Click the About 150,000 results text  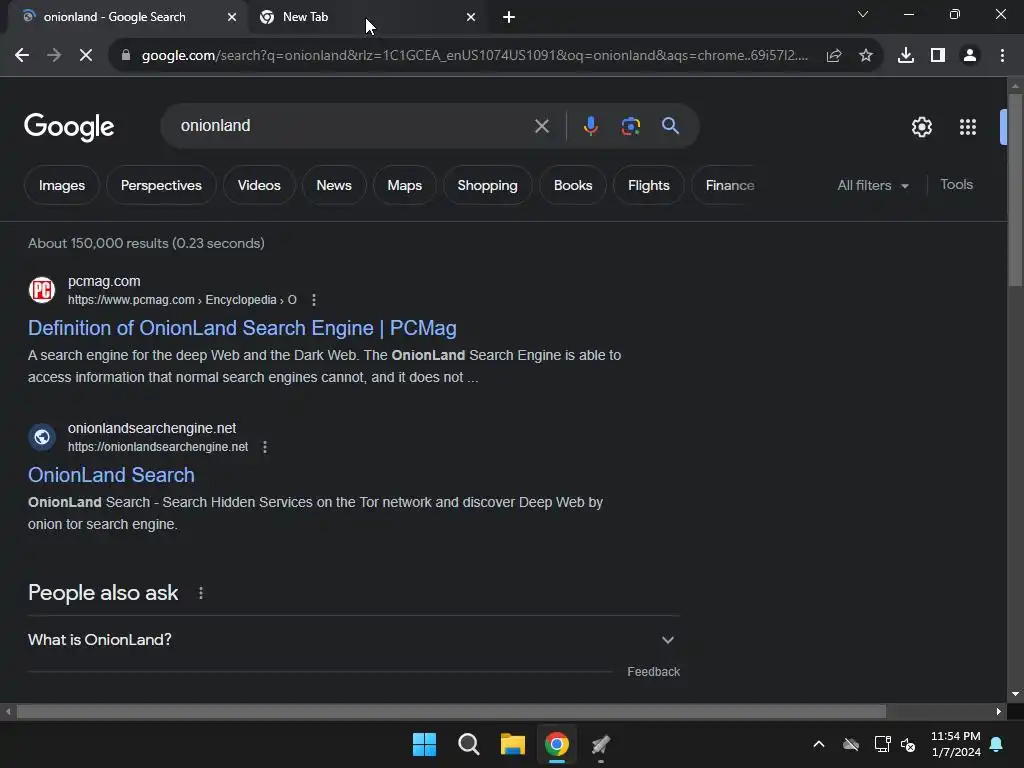coord(146,244)
